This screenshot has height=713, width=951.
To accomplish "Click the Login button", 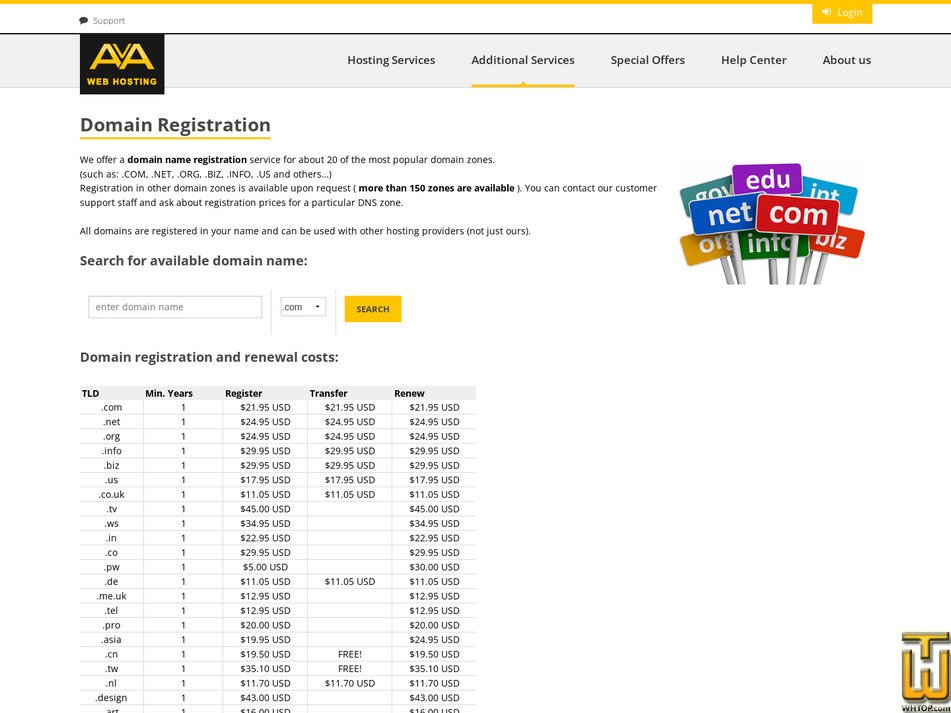I will pyautogui.click(x=841, y=12).
